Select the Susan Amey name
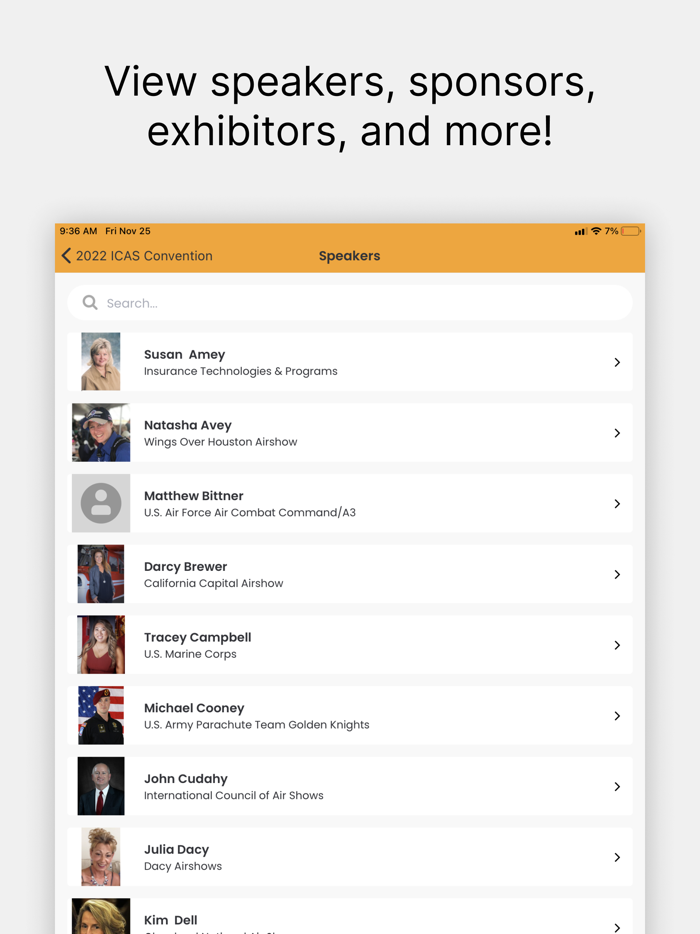 (185, 354)
